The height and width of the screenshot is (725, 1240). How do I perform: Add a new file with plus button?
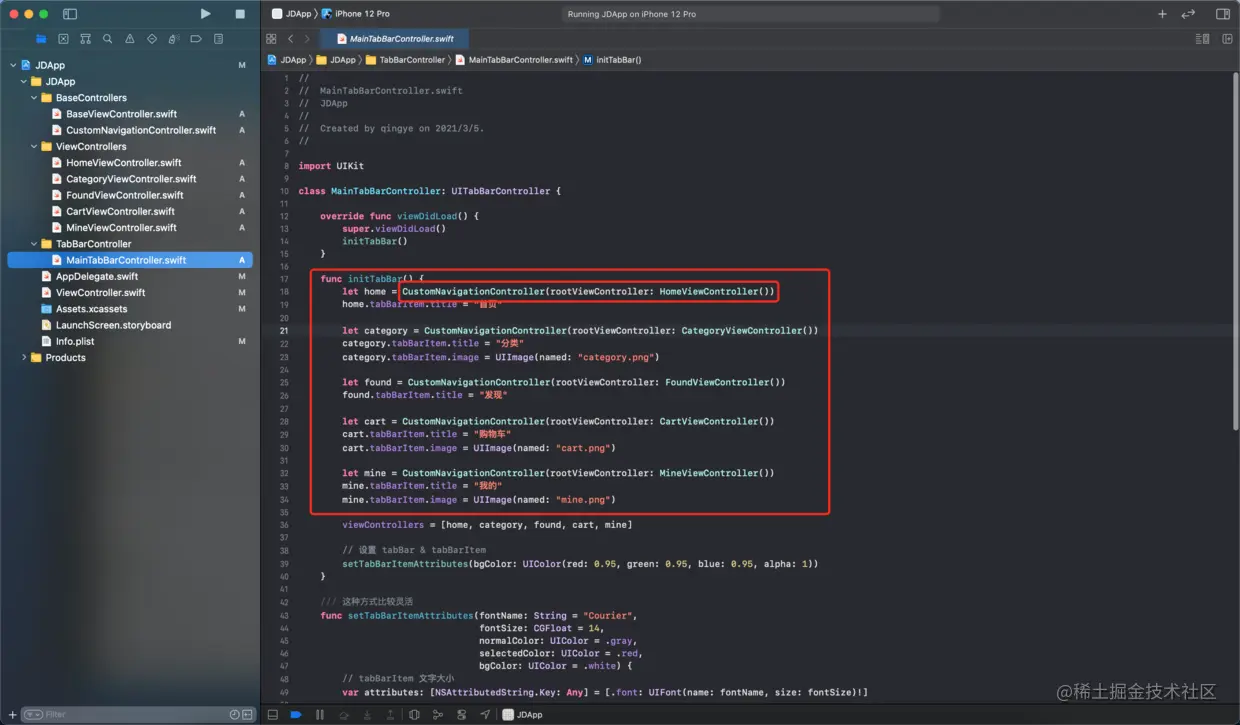12,715
